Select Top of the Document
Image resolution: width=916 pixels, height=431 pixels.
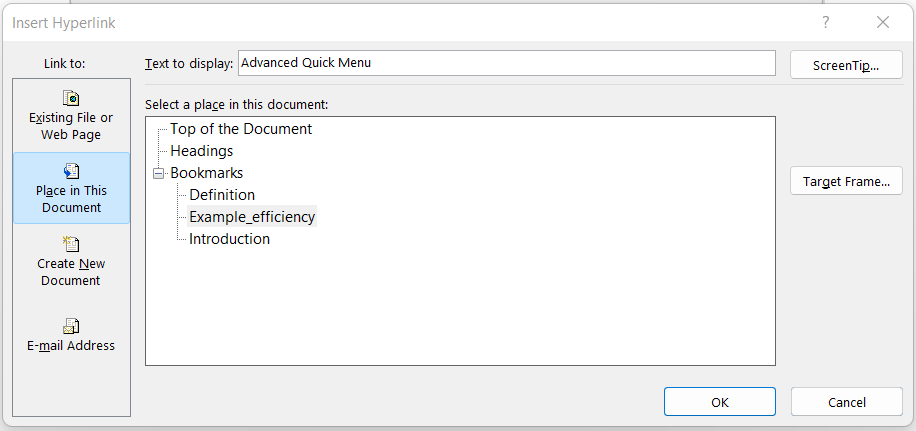(241, 129)
